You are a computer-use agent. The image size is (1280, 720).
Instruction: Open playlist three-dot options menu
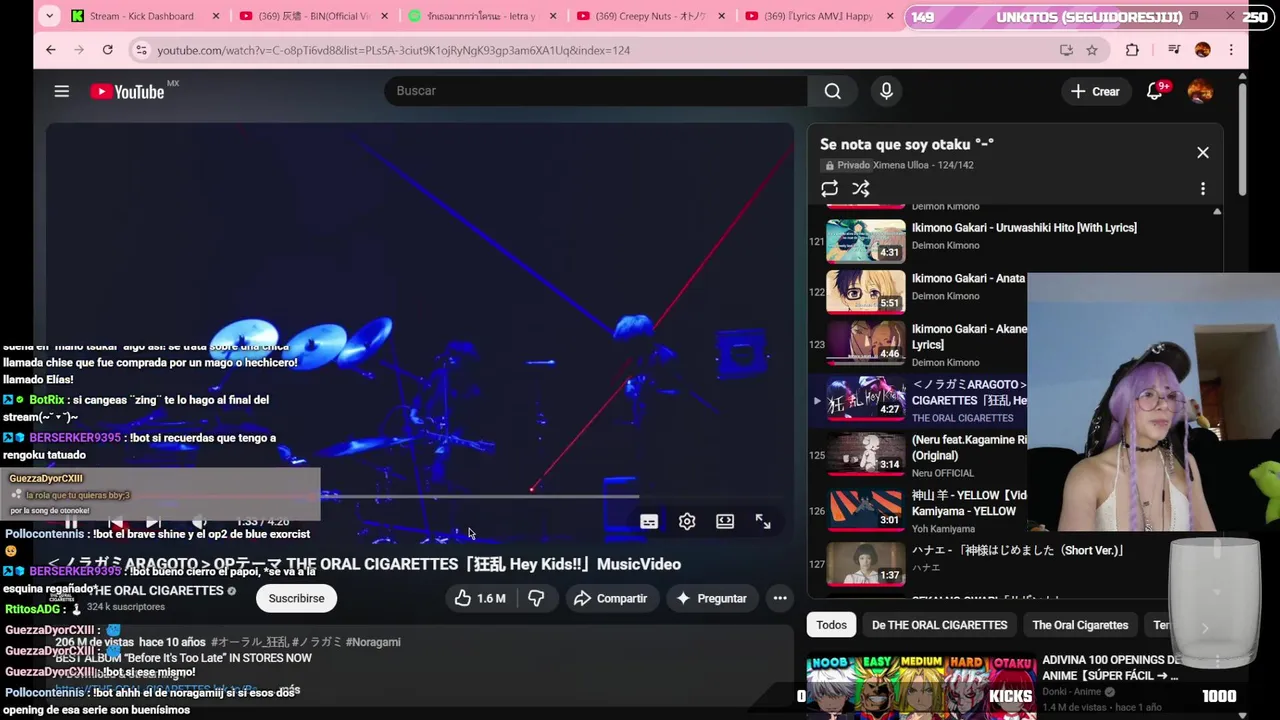tap(1203, 189)
